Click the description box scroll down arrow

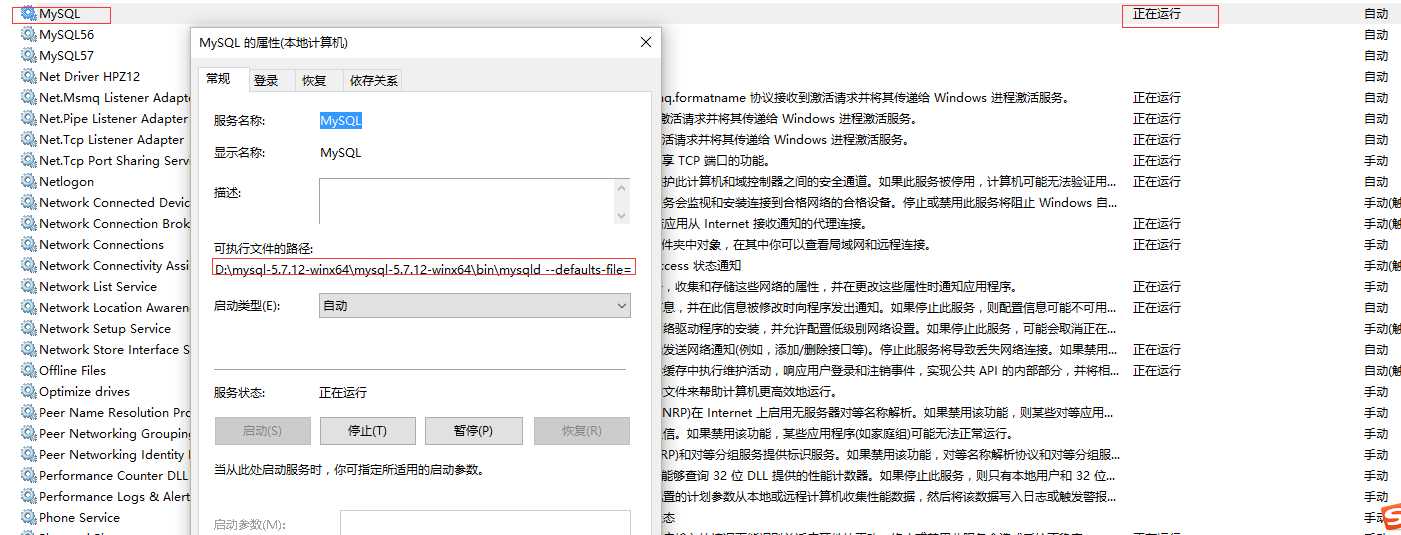click(623, 215)
